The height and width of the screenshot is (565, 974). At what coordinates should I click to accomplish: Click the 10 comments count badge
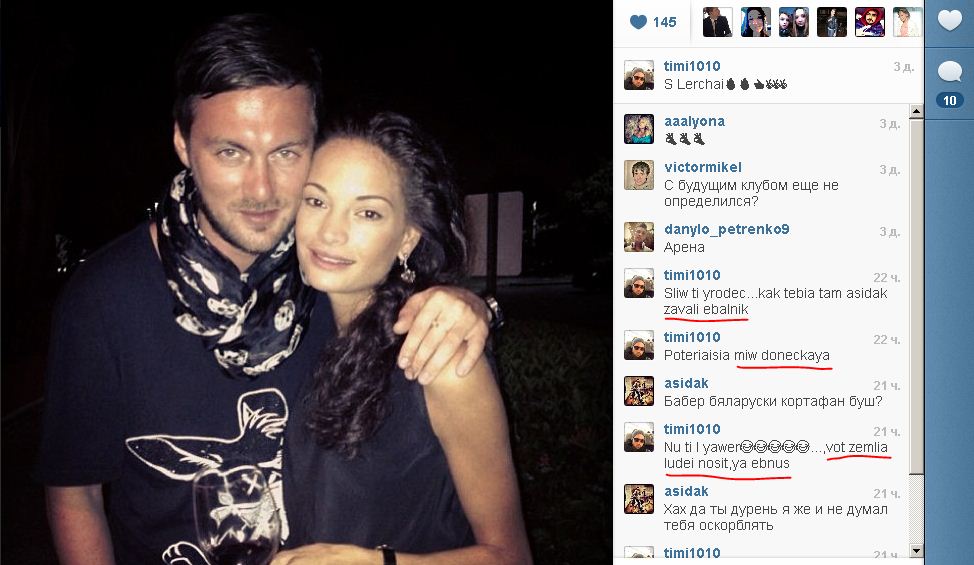click(949, 101)
